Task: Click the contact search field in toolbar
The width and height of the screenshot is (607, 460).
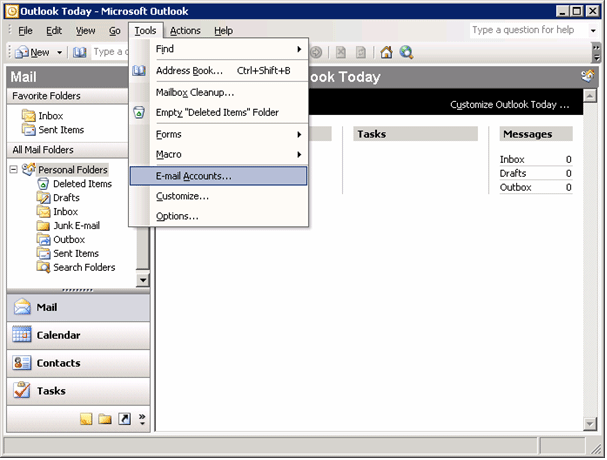Action: (x=110, y=52)
